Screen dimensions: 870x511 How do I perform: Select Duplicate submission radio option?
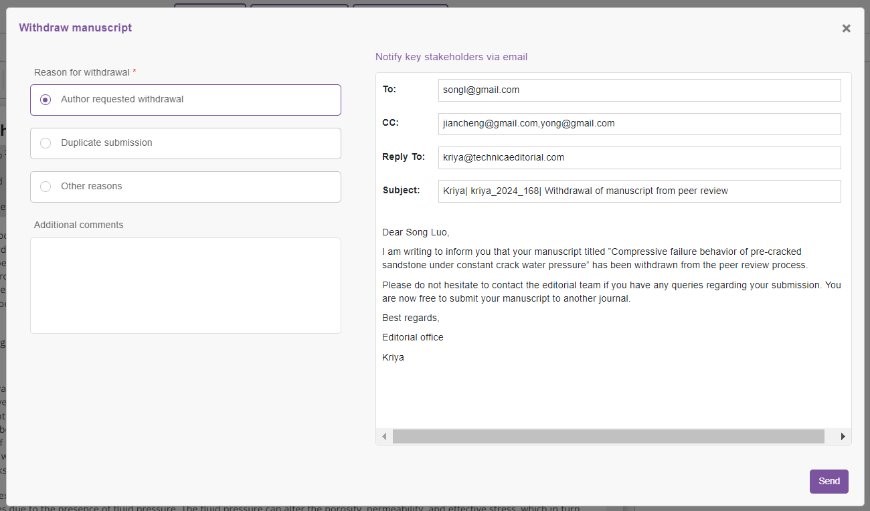point(45,143)
